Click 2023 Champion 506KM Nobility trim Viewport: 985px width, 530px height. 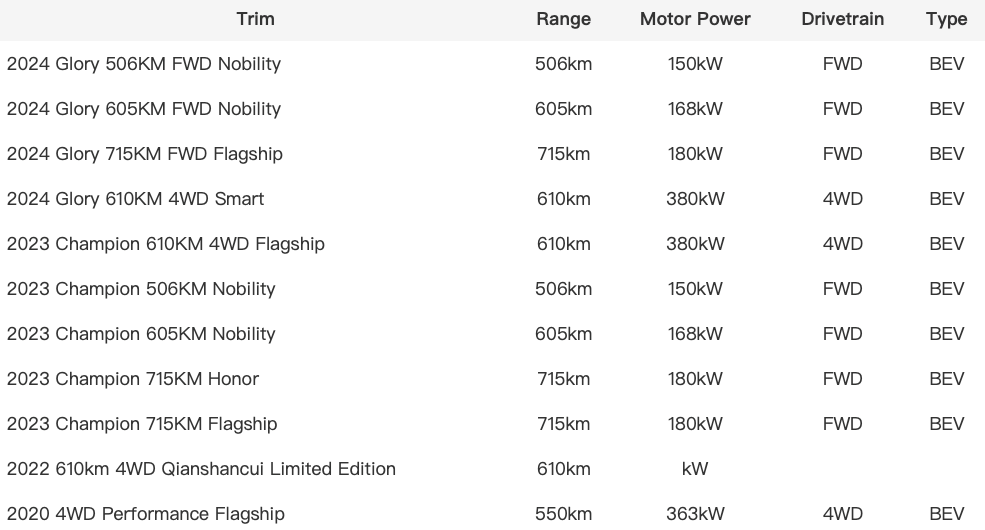(141, 289)
